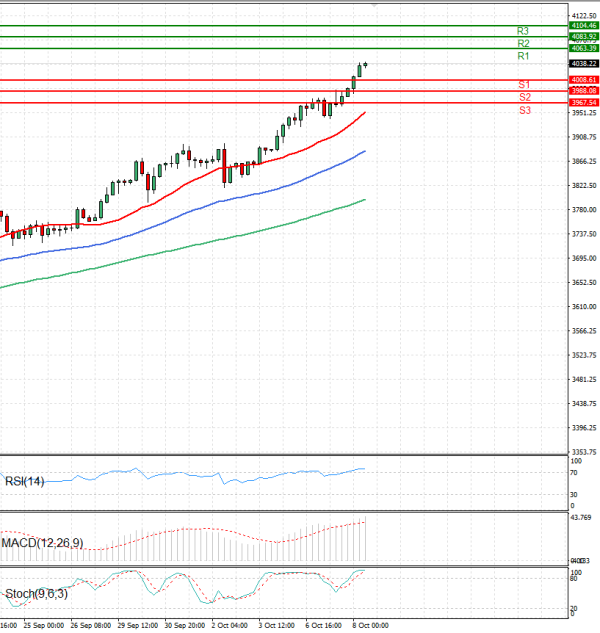Select the Stoch(9,6,3) indicator label
Viewport: 600px width, 633px height.
[x=37, y=594]
